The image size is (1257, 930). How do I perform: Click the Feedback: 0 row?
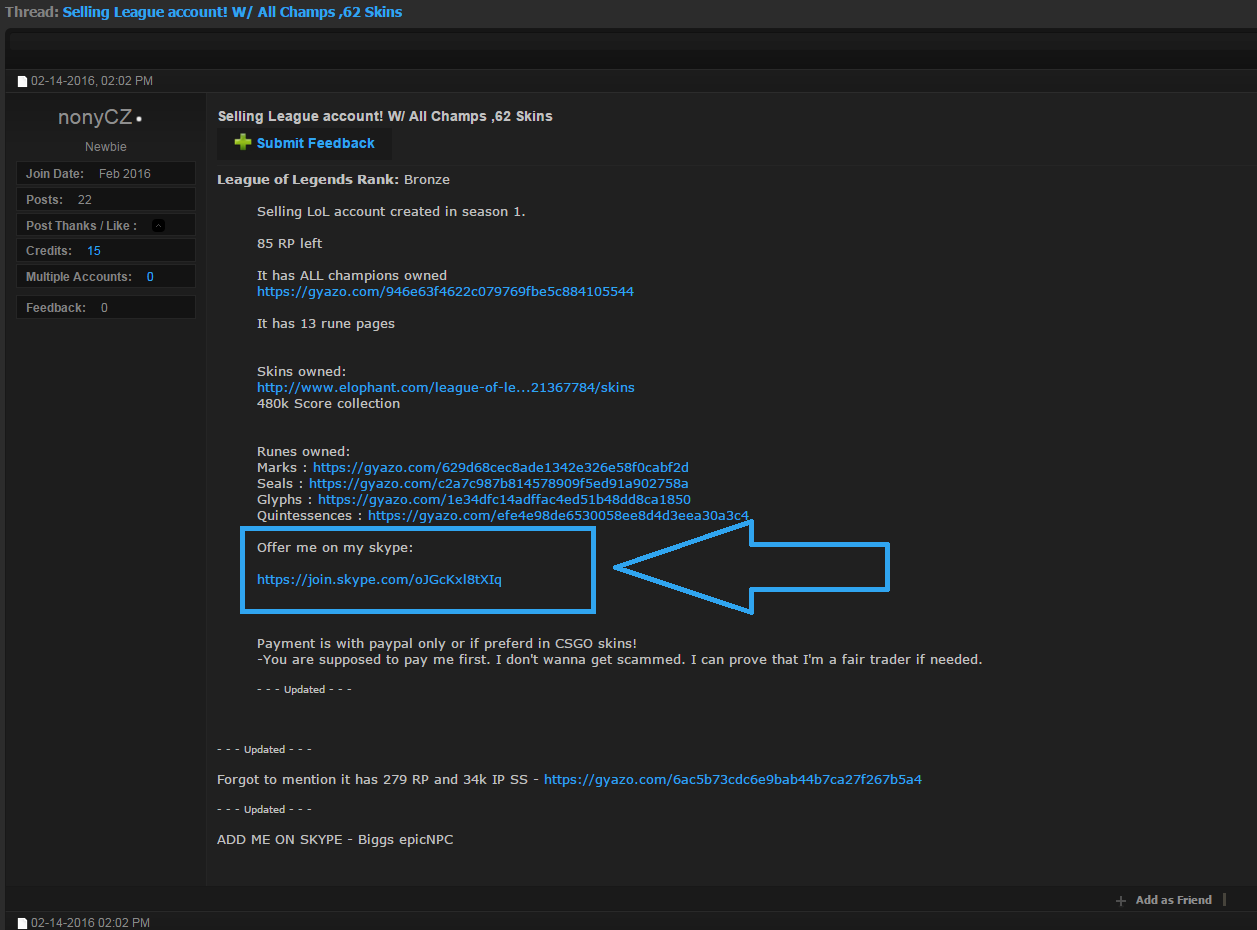click(x=106, y=308)
